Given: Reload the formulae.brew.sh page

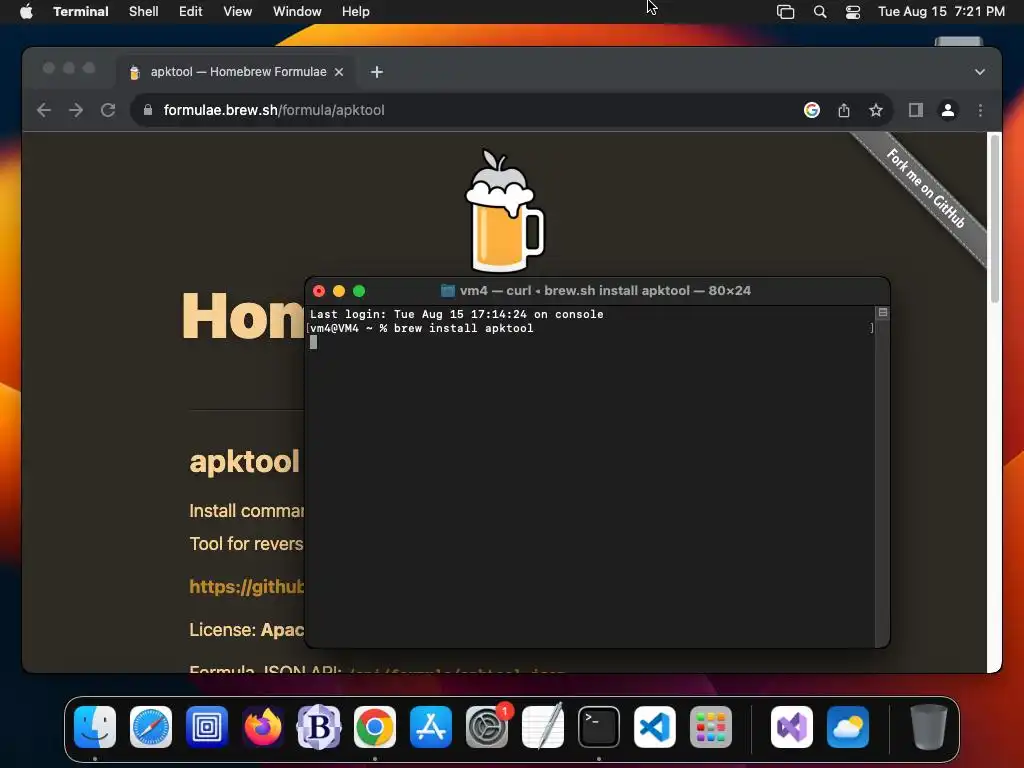Looking at the screenshot, I should (108, 110).
